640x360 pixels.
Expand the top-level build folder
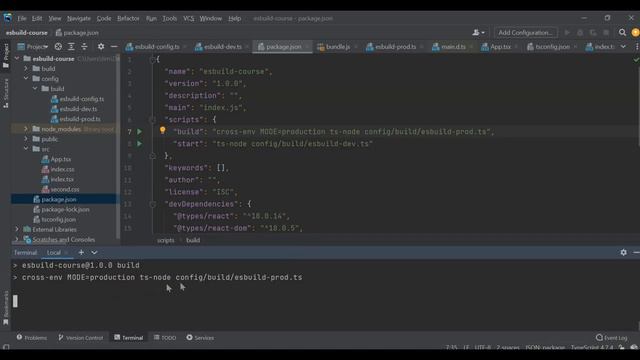(26, 69)
